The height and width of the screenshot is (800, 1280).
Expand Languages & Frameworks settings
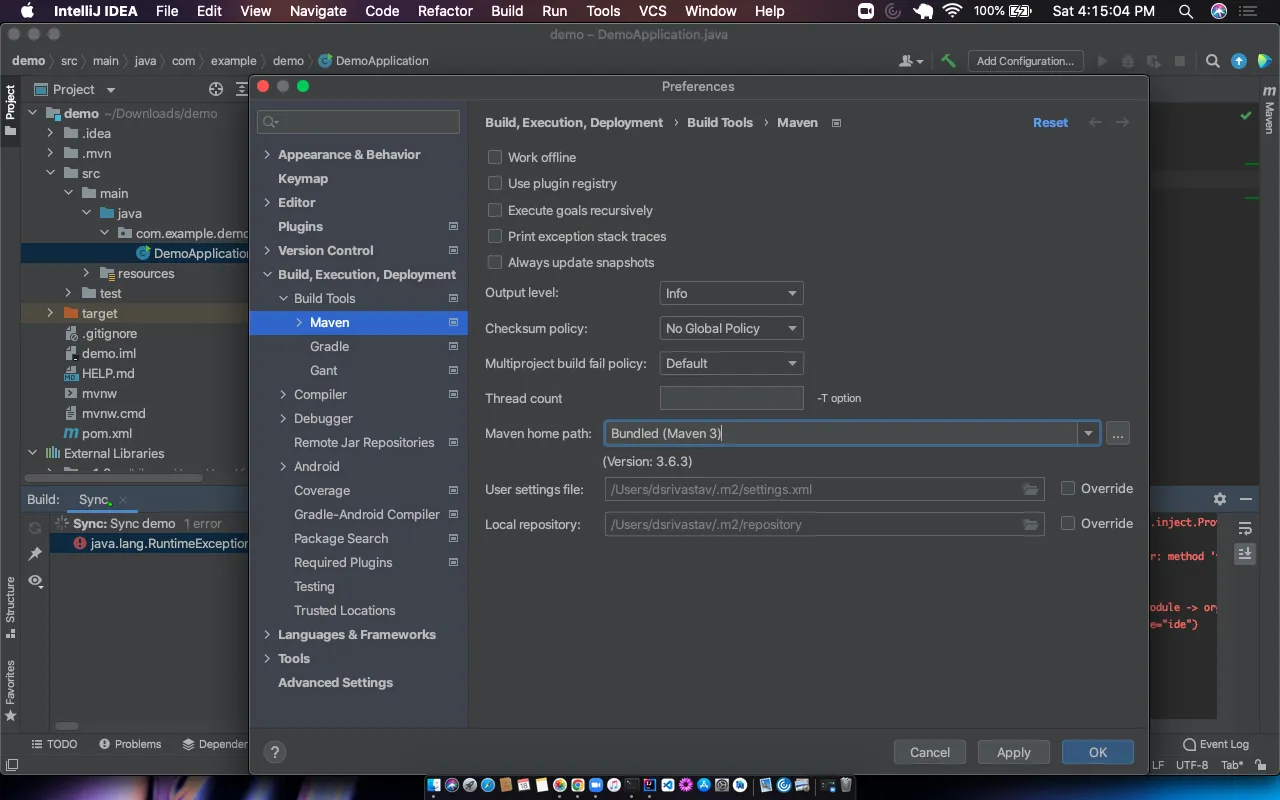[267, 635]
